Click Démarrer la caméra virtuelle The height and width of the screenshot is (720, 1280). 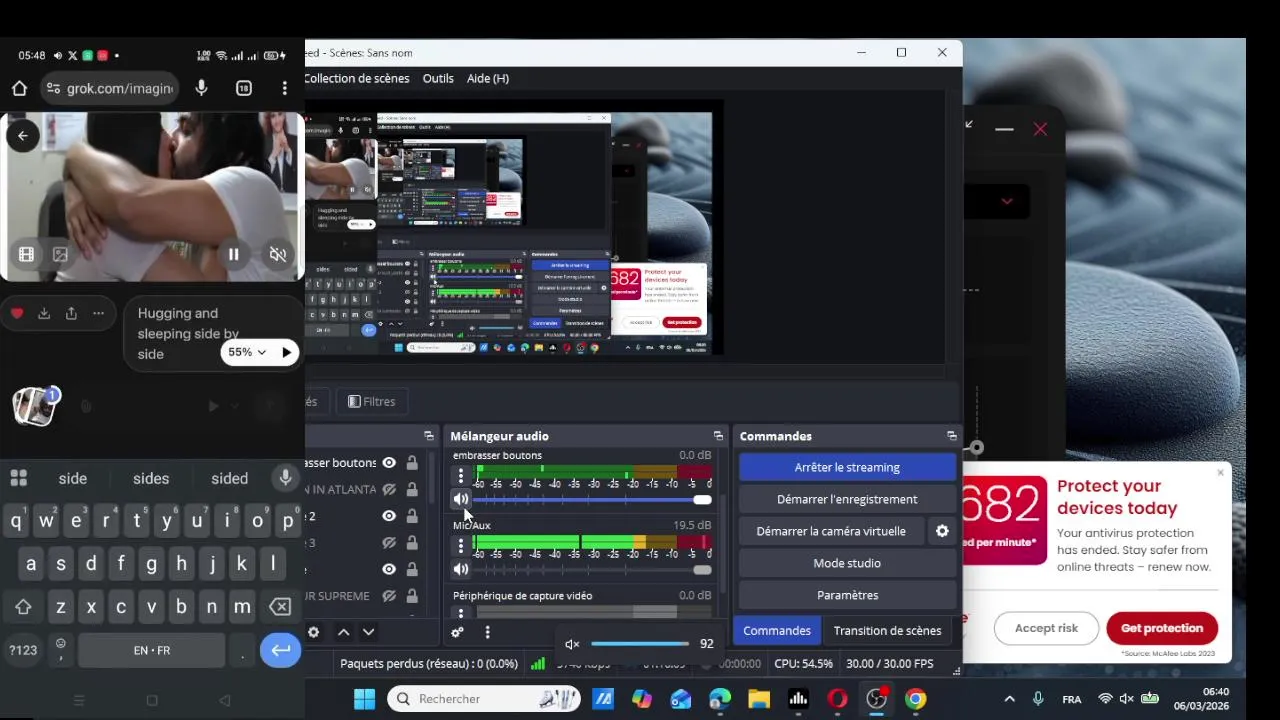click(831, 531)
